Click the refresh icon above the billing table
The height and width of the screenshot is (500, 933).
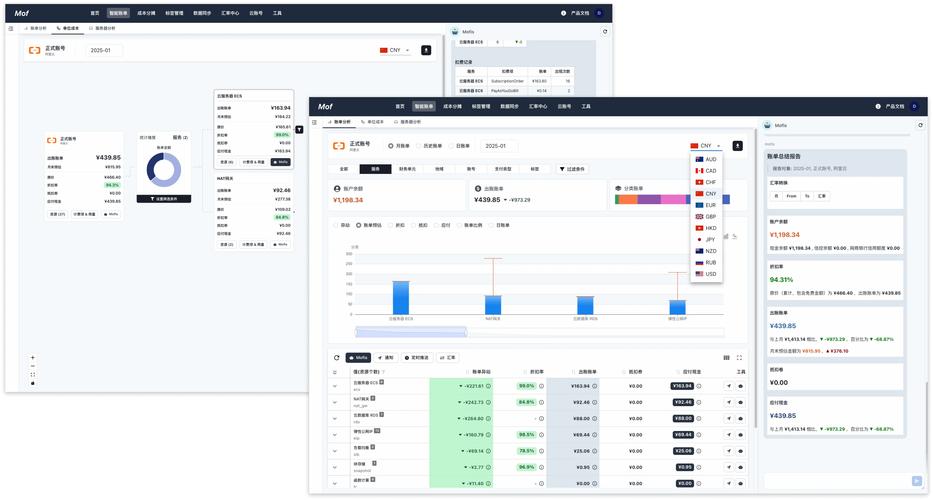[x=336, y=357]
